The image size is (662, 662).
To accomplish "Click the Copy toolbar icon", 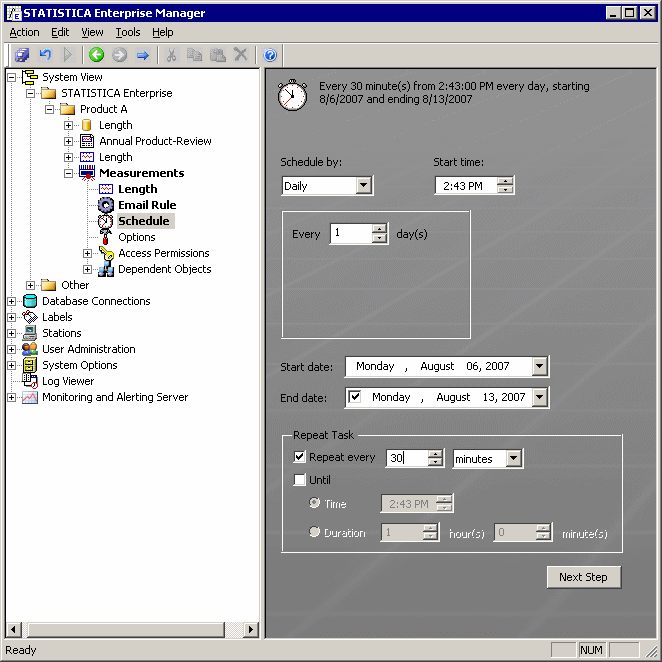I will pos(194,55).
